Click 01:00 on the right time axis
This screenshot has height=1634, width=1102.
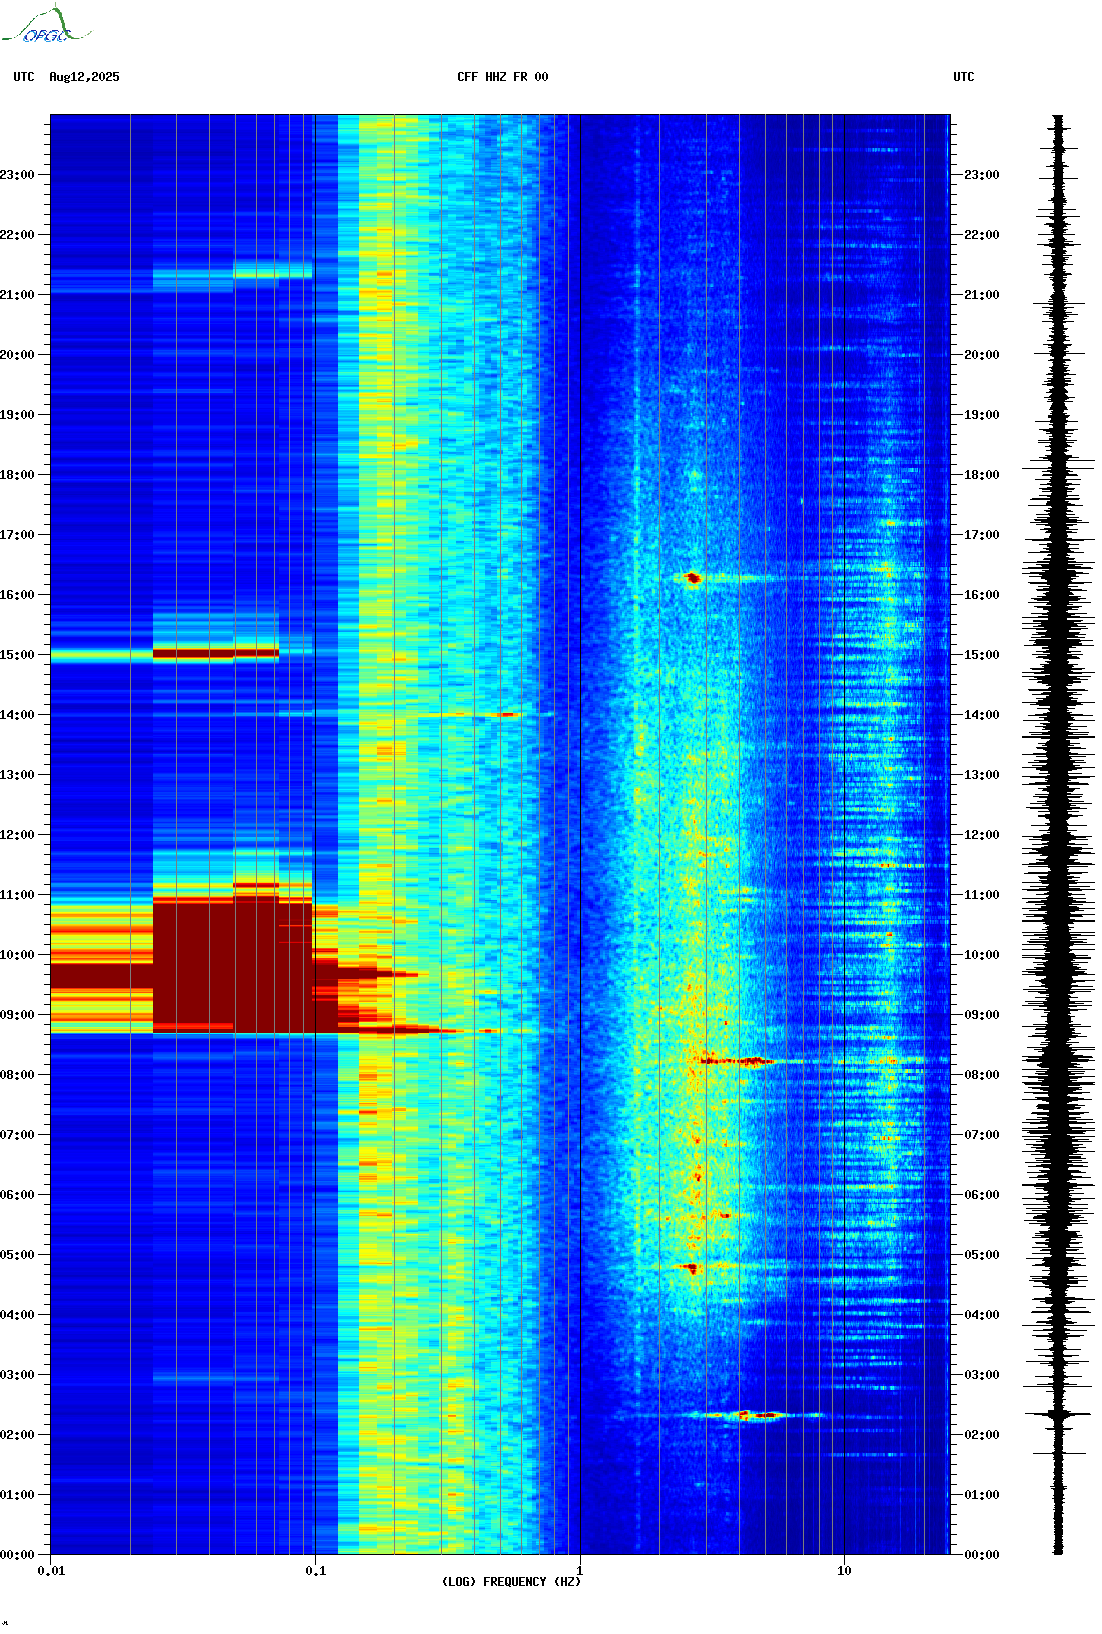[982, 1495]
